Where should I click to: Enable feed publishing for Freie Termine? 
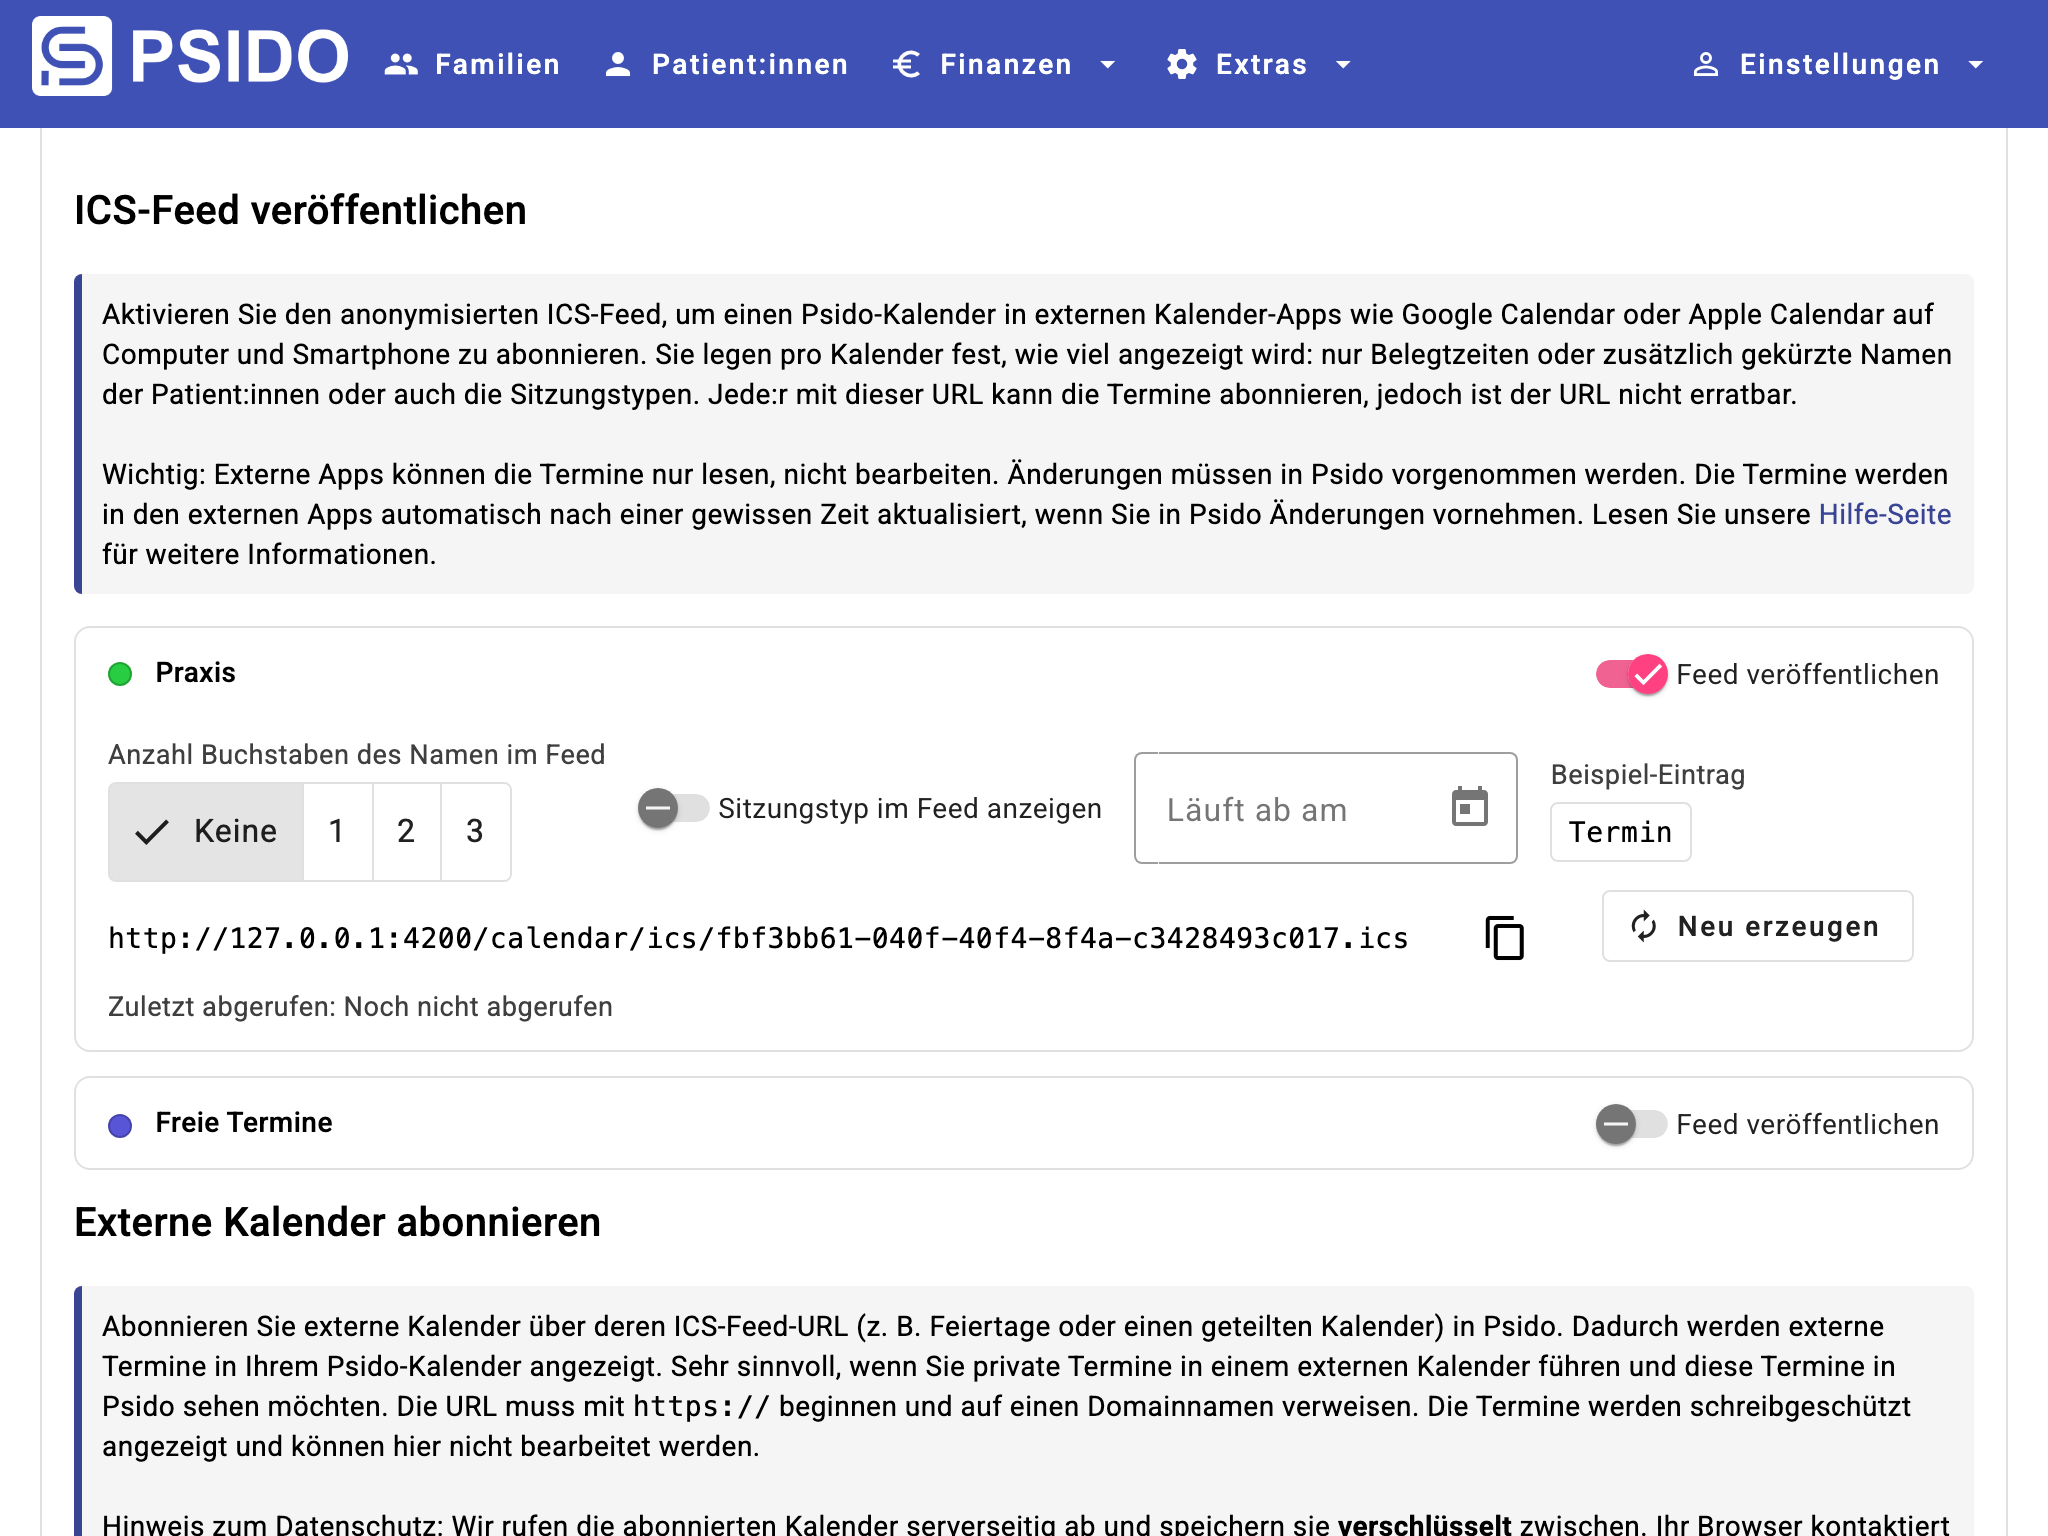click(1631, 1124)
